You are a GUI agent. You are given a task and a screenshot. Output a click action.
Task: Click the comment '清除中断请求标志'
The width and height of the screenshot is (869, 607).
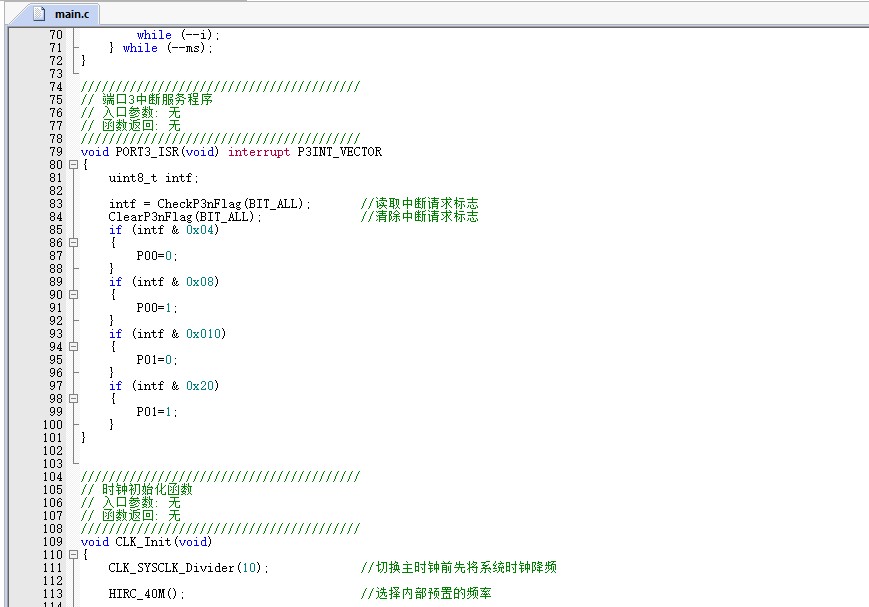(427, 217)
